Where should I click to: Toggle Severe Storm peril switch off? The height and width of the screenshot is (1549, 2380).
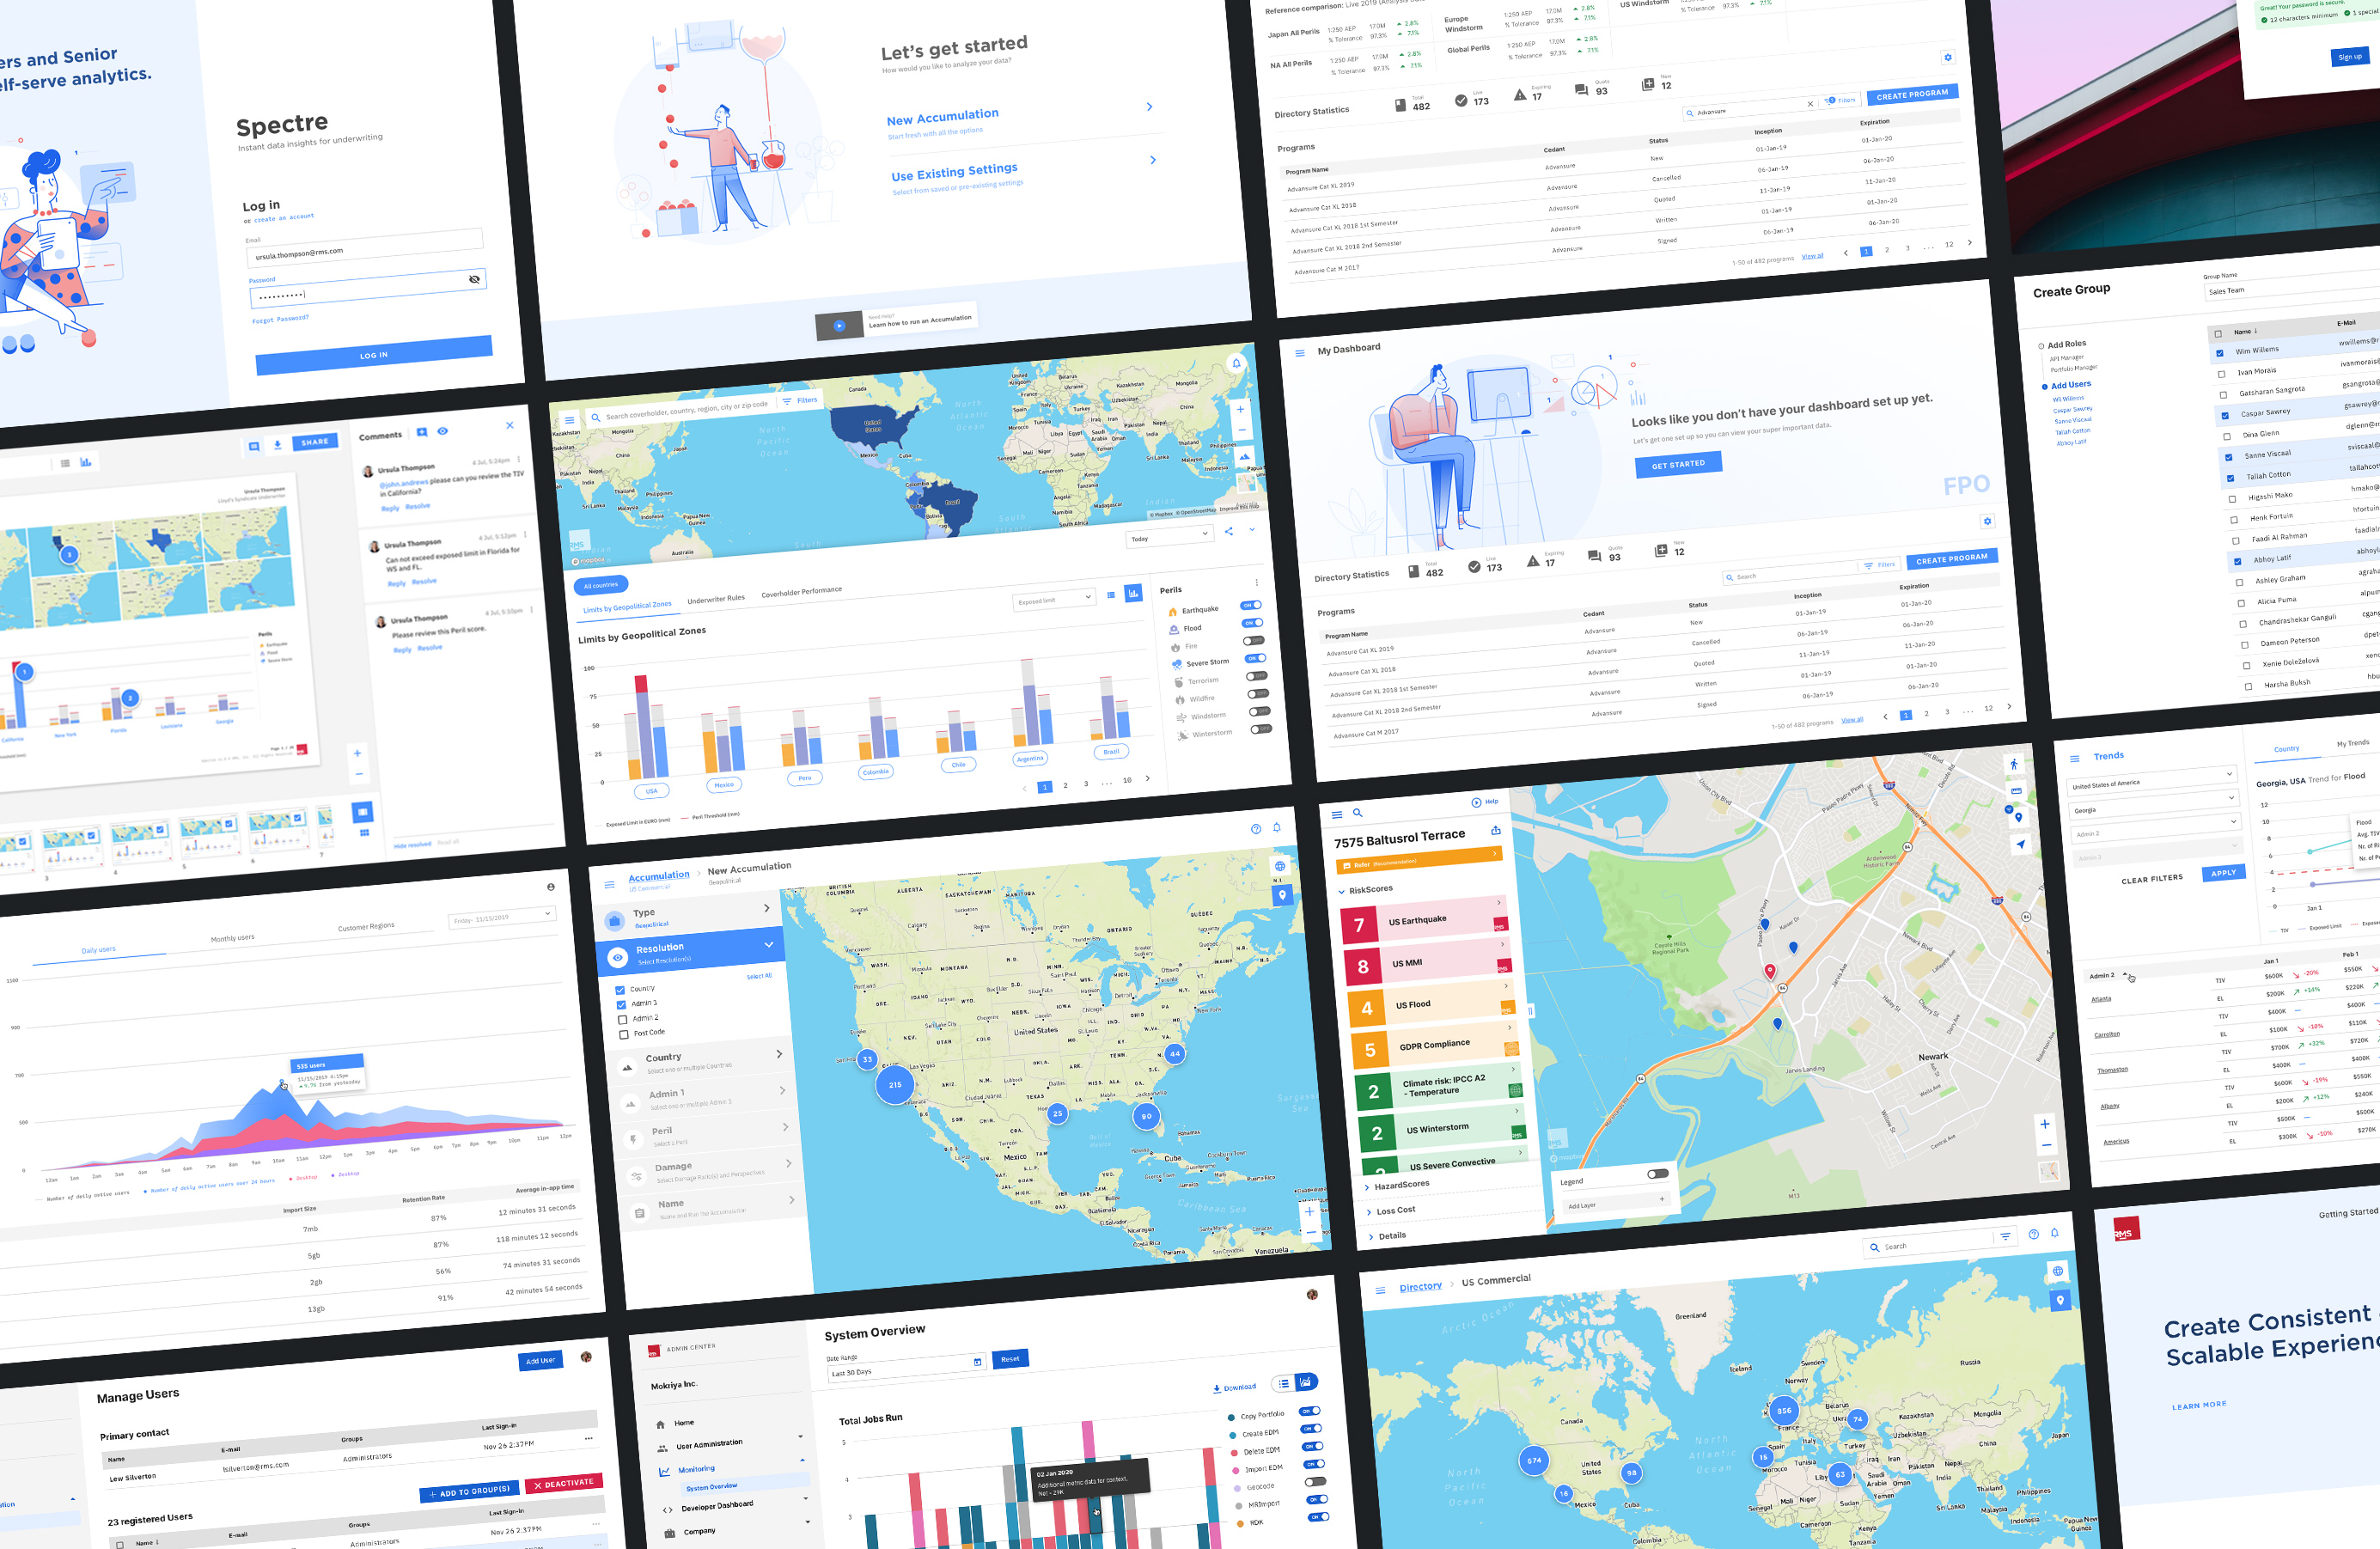[1260, 673]
